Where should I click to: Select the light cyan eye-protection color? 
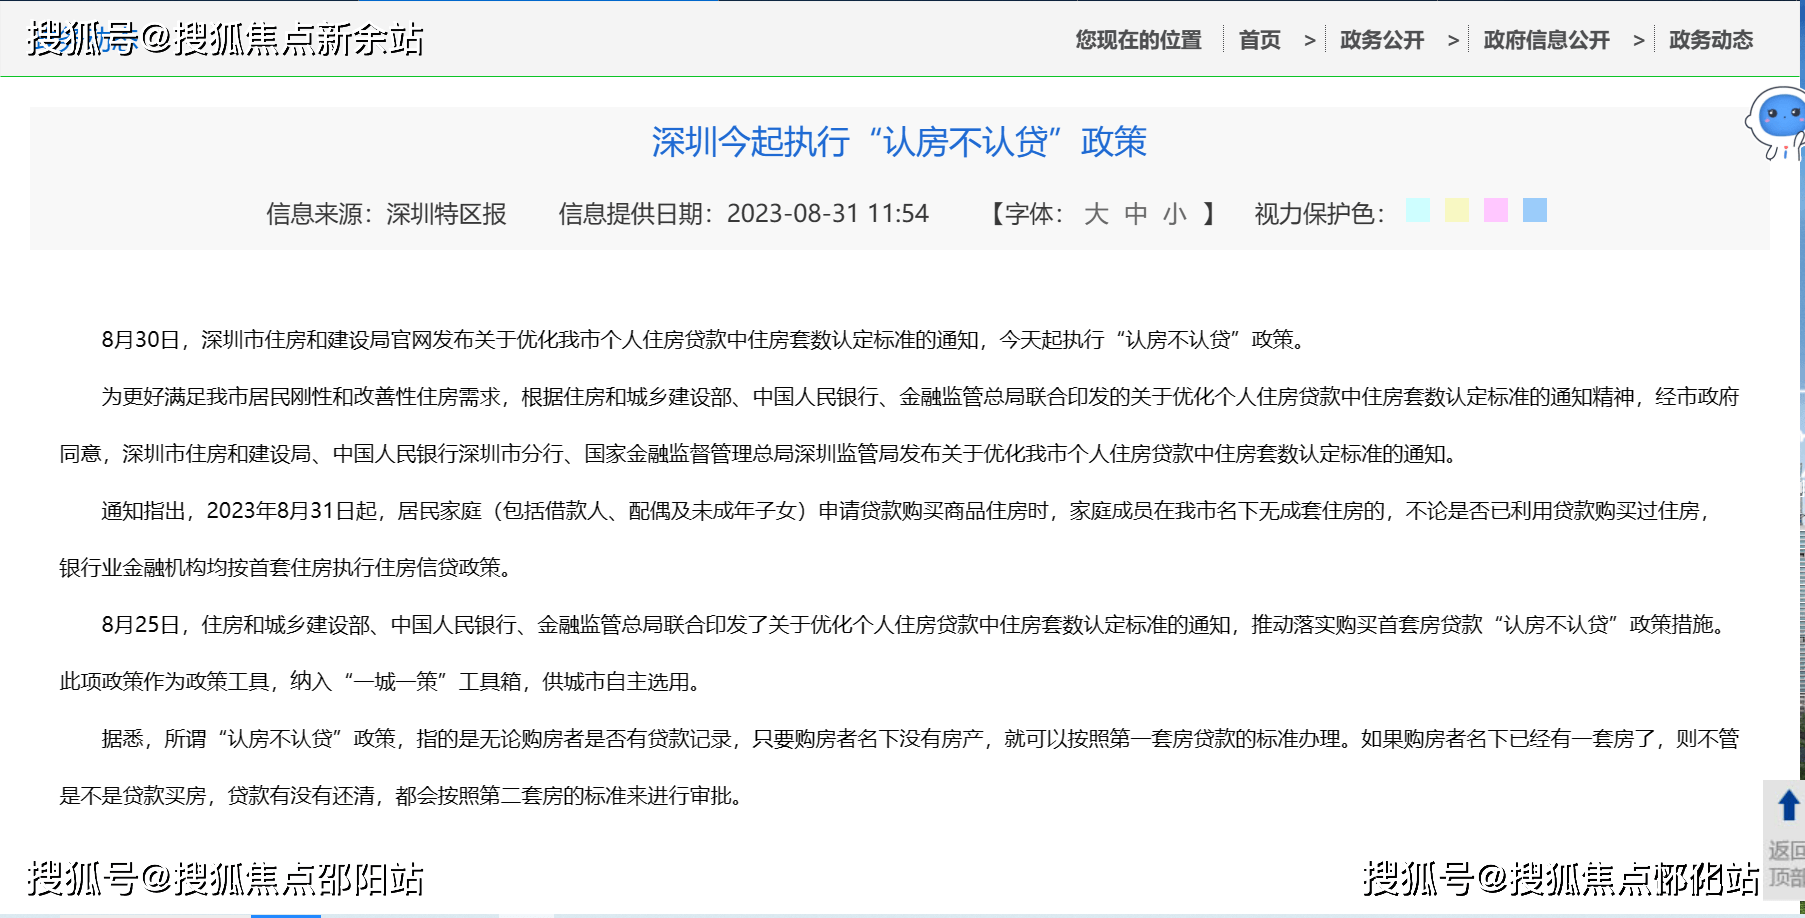click(1417, 210)
